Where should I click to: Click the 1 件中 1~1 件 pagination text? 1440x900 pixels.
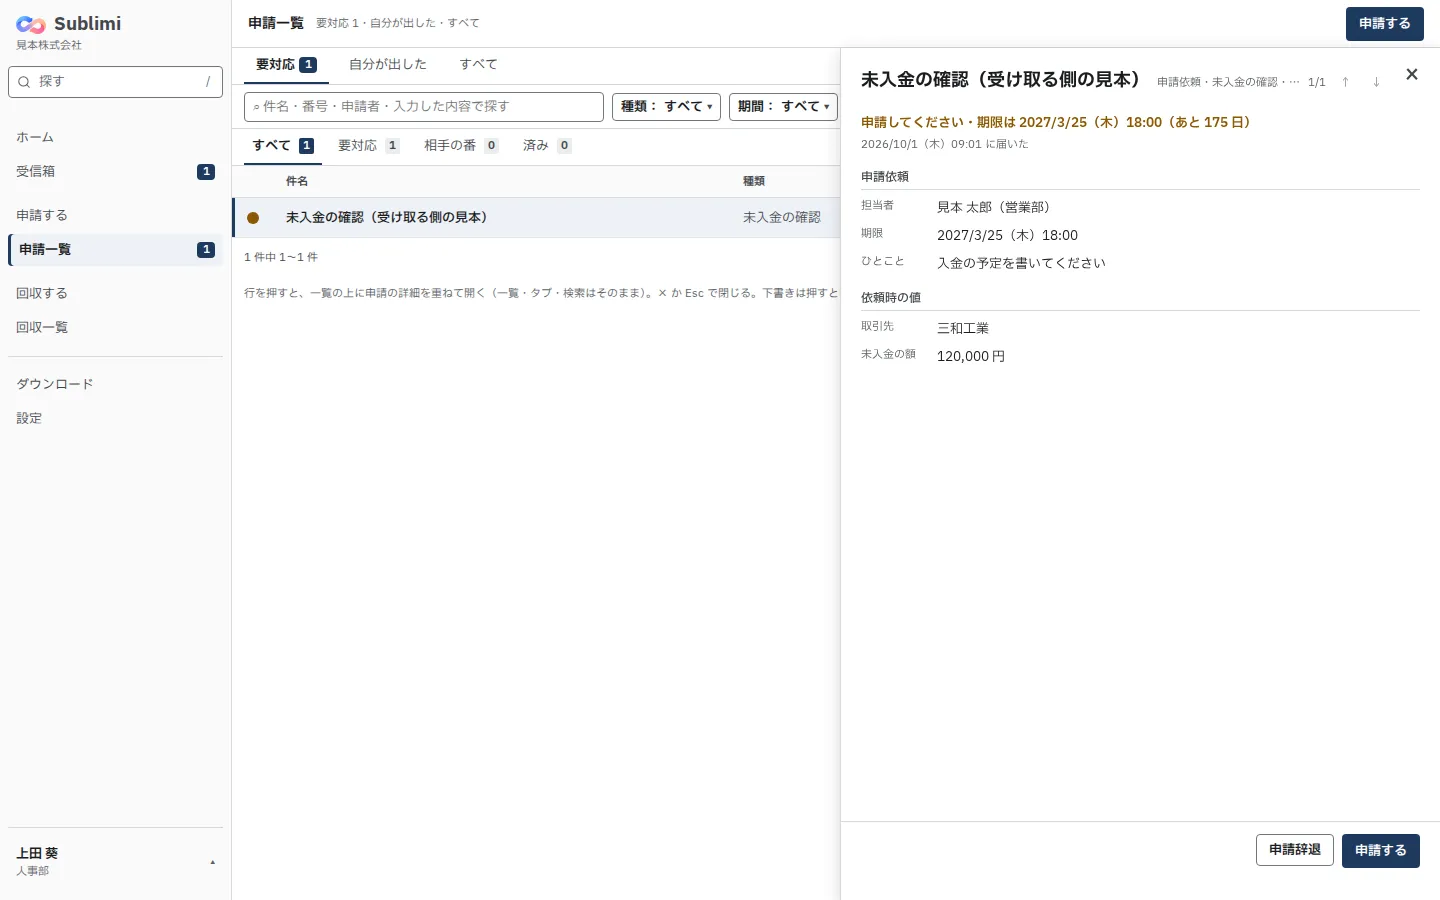281,257
